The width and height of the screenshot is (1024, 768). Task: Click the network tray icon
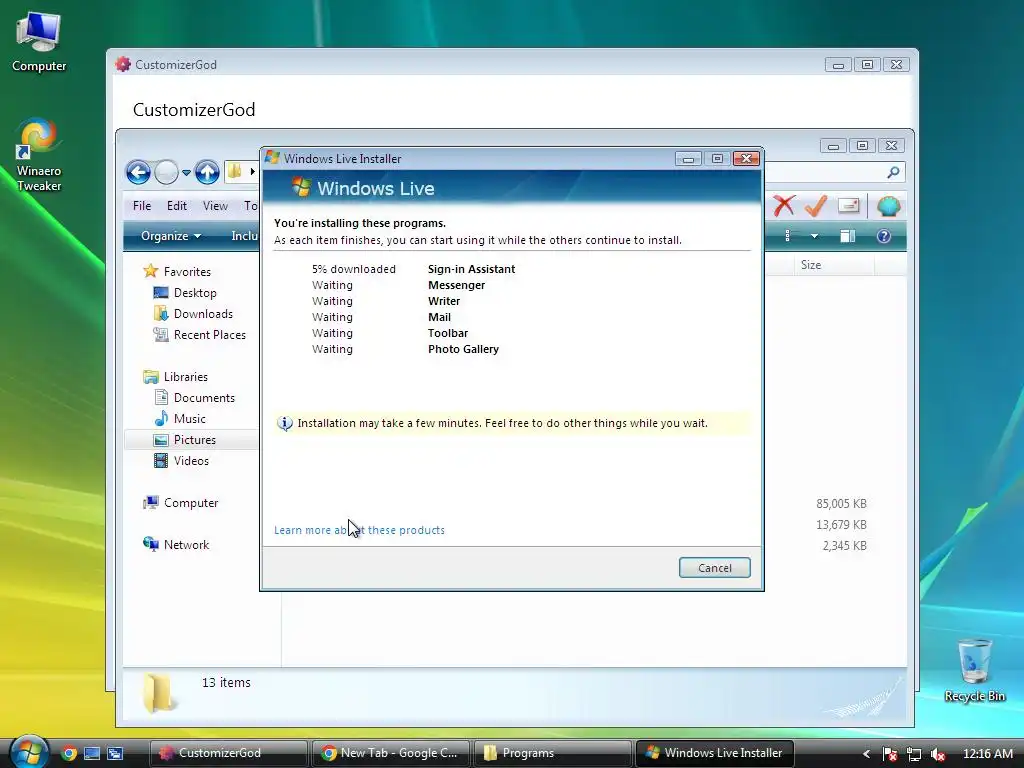click(914, 754)
